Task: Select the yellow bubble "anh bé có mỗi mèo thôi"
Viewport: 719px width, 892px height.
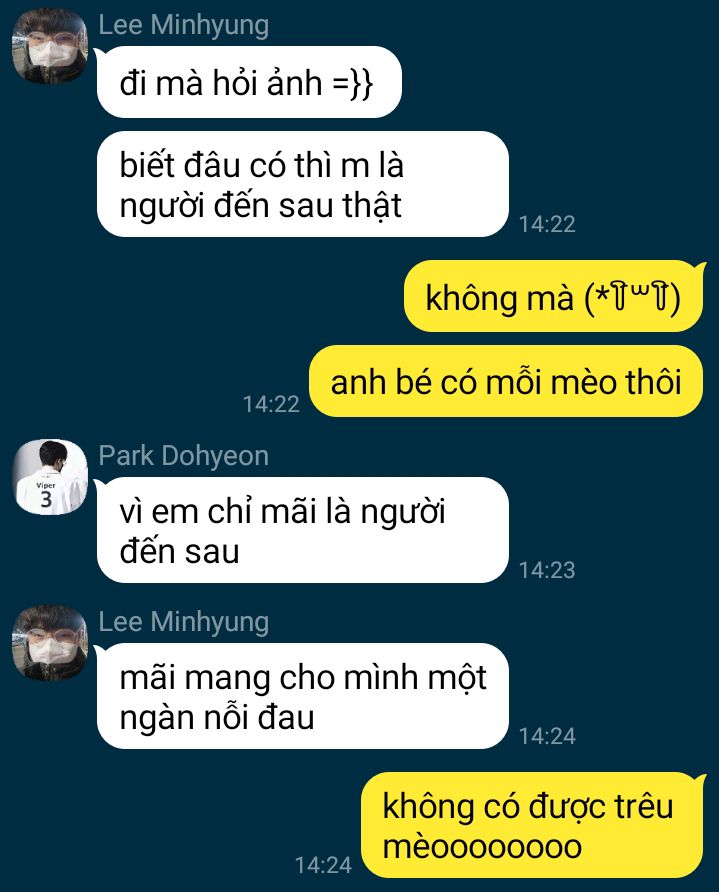Action: pyautogui.click(x=506, y=381)
